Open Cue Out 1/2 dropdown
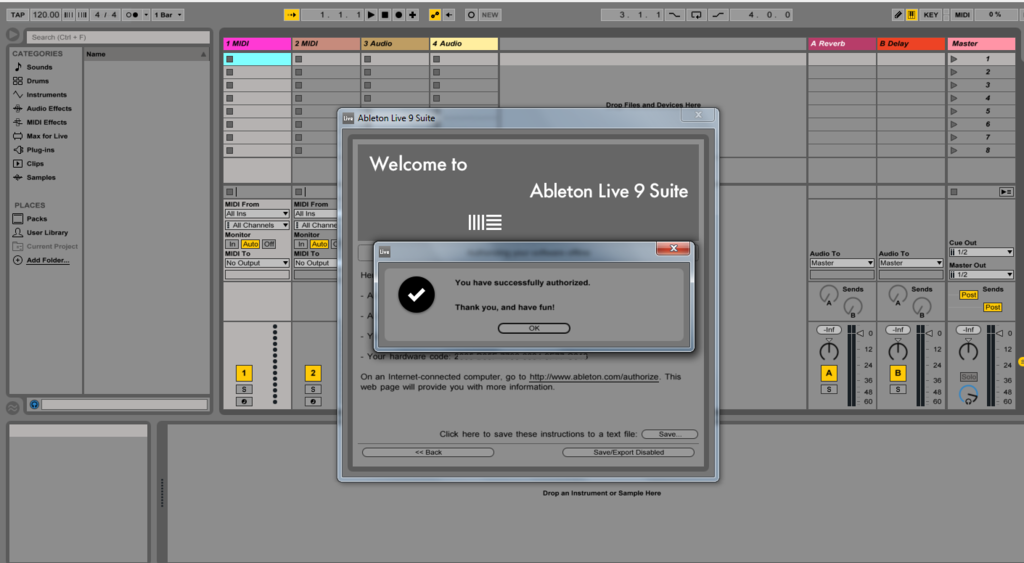Viewport: 1024px width, 563px height. (x=981, y=252)
